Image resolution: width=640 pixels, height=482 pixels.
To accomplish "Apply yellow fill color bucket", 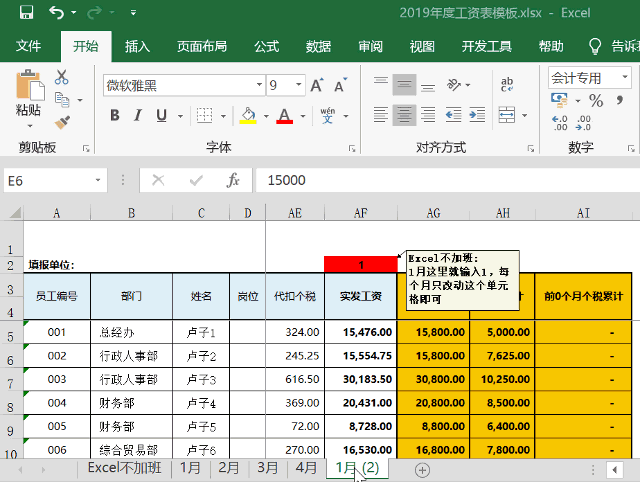I will pos(248,116).
